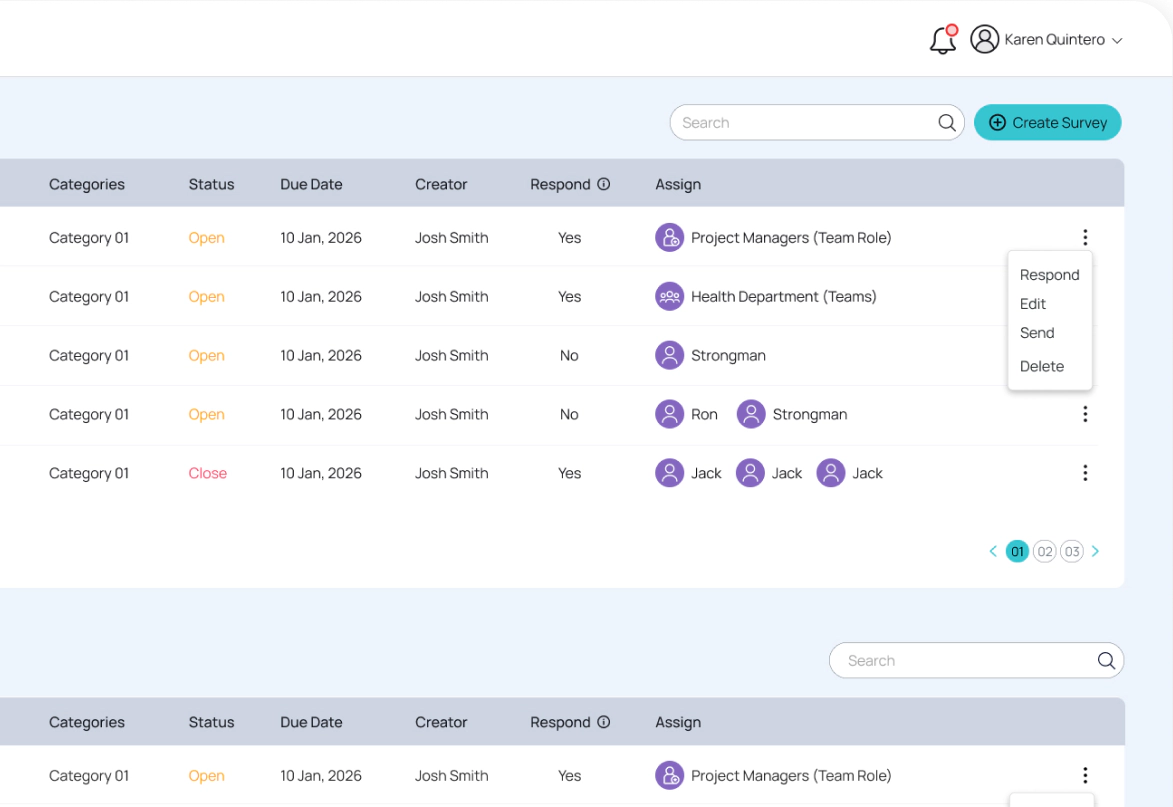Open the kebab menu on the Strongman row
Viewport: 1173px width, 807px height.
1085,355
